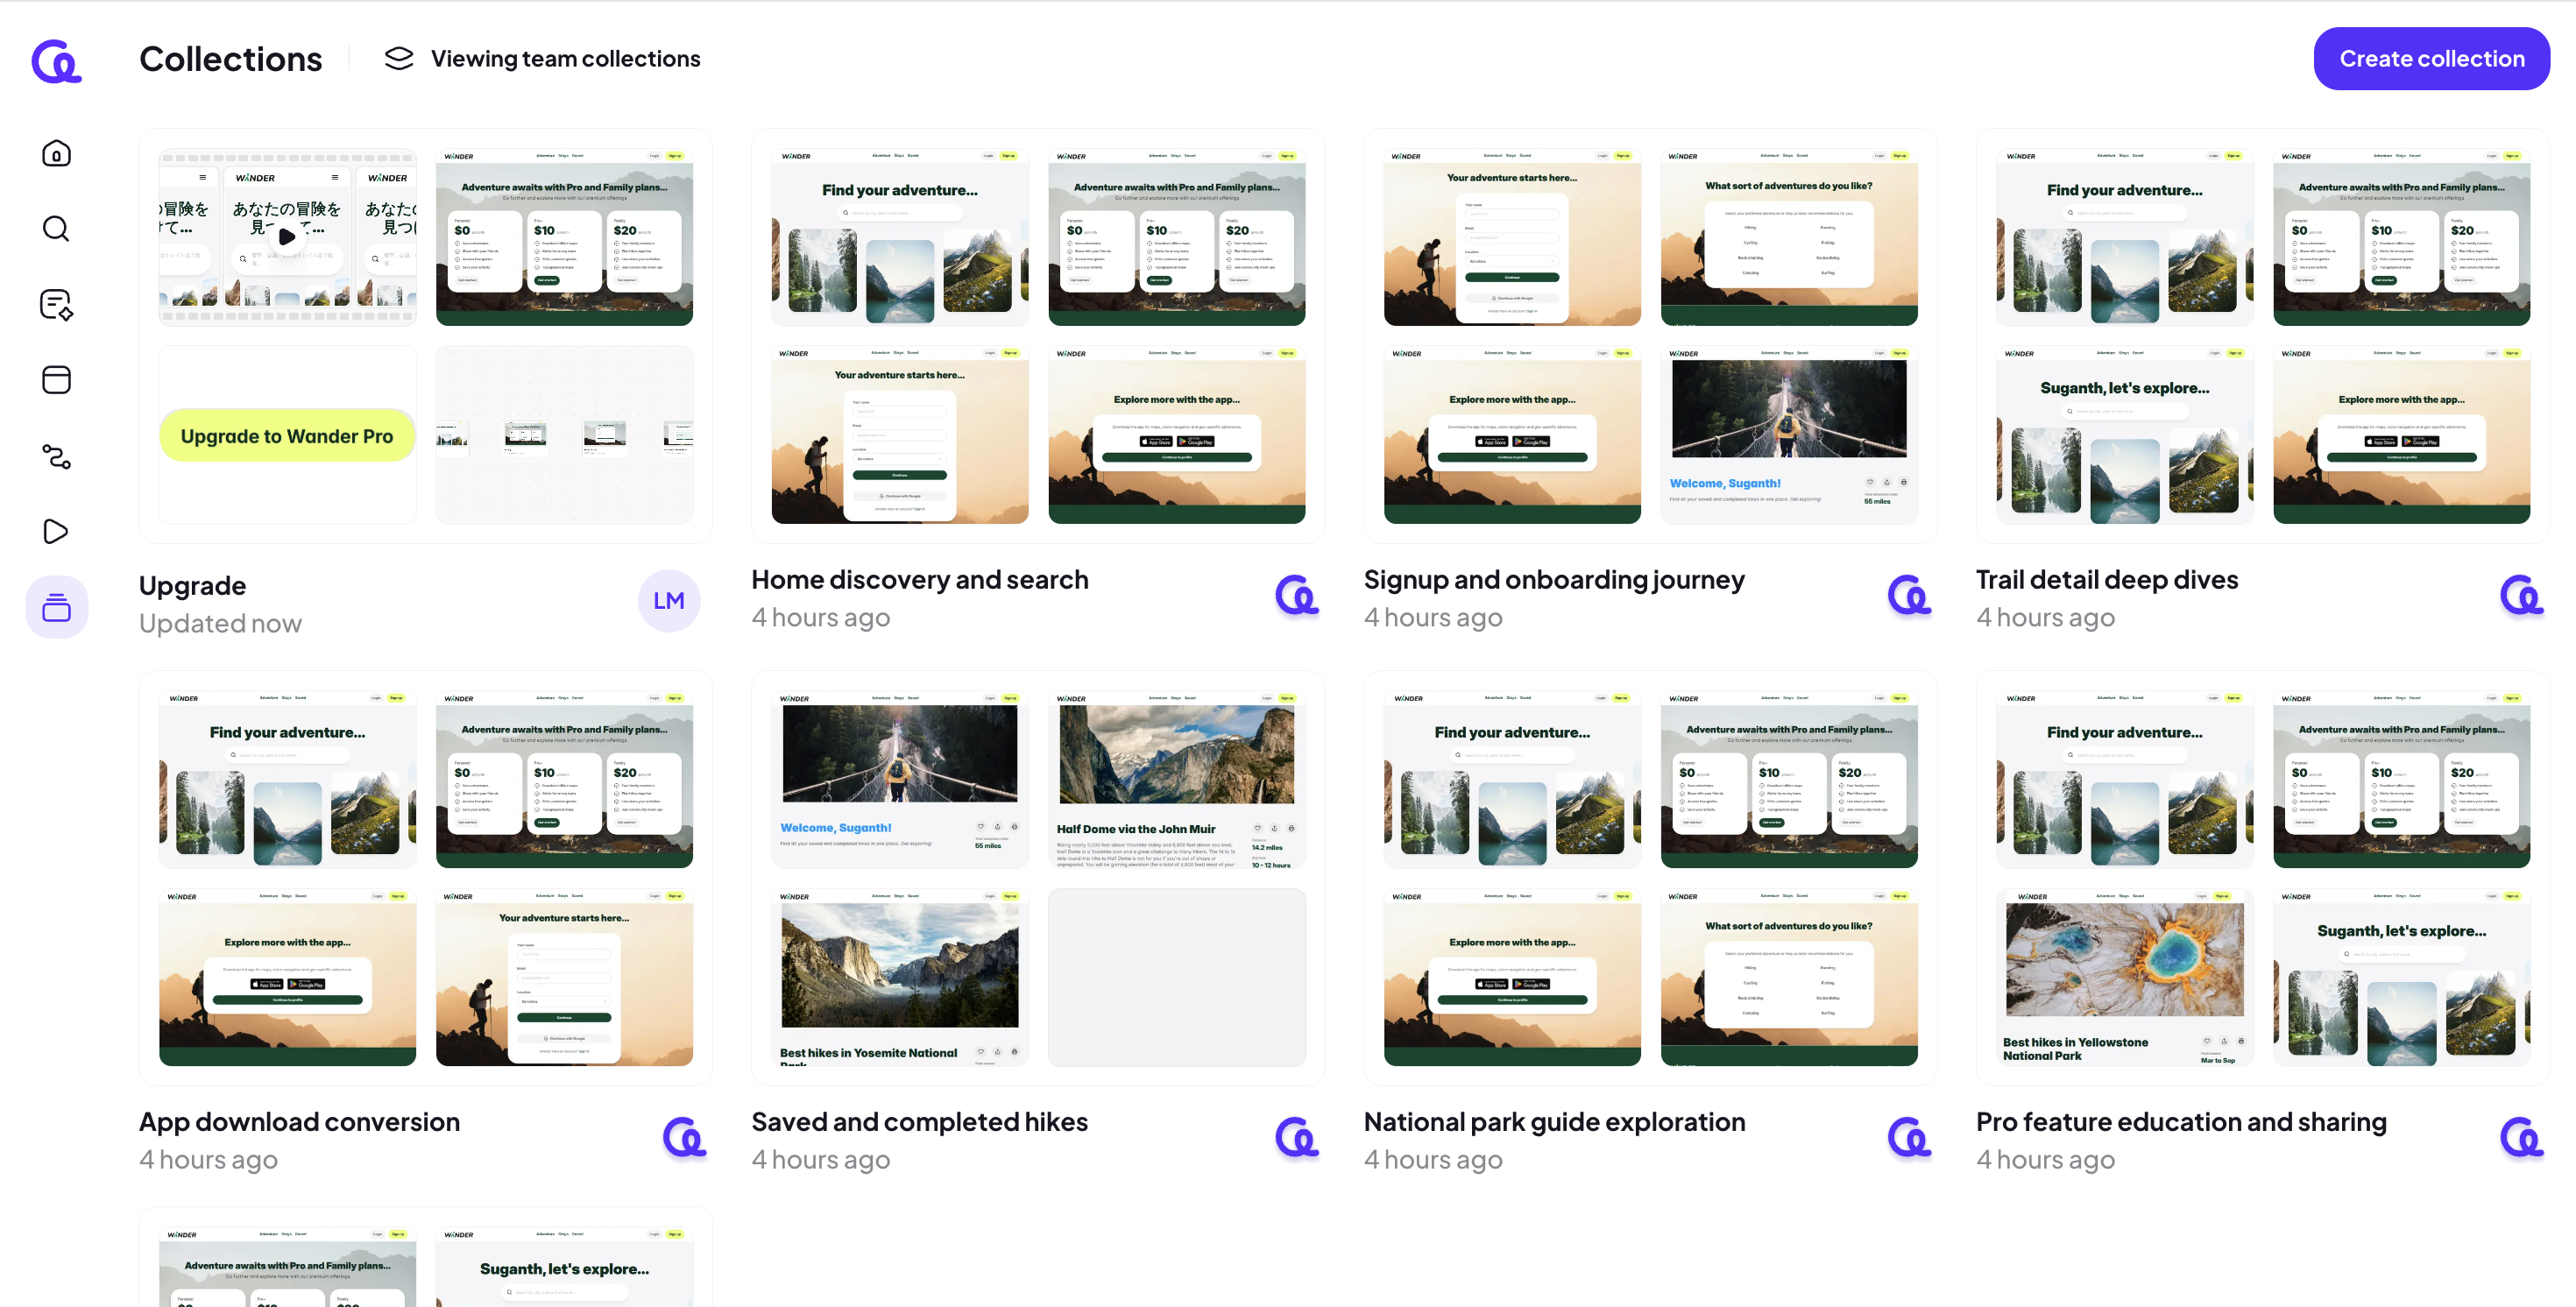
Task: Open the Signup and onboarding journey collection
Action: click(1553, 580)
